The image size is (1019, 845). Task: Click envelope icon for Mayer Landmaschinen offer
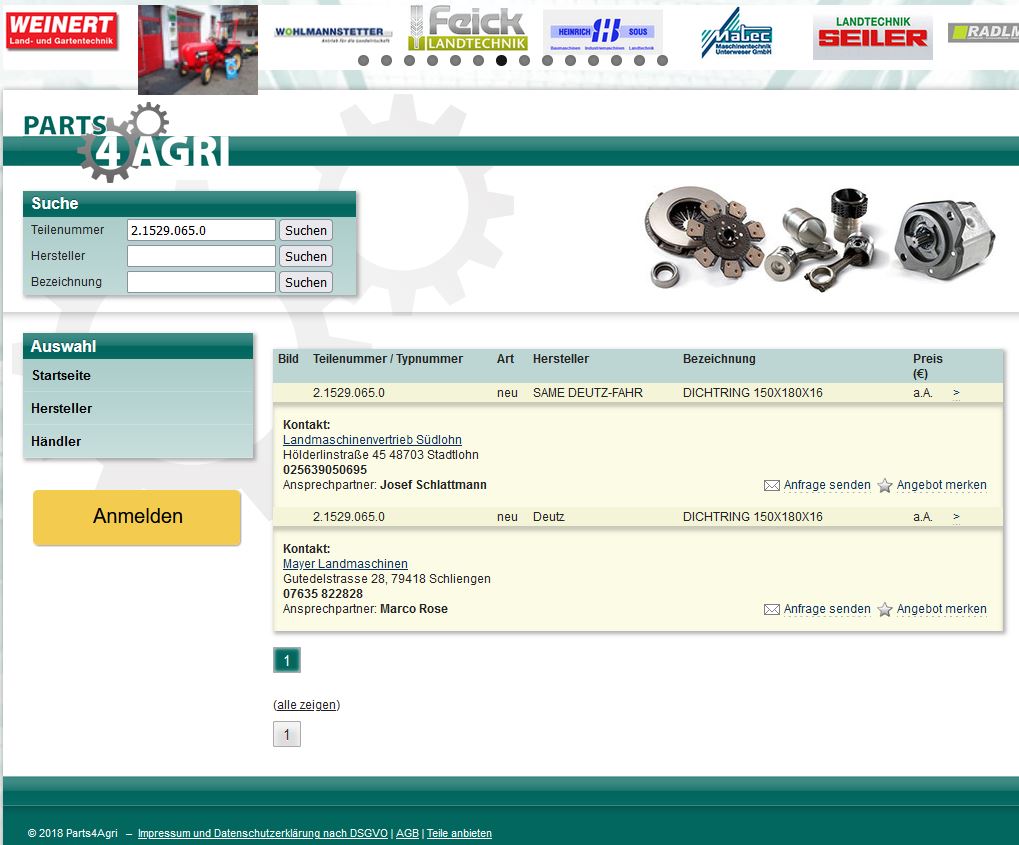pos(771,610)
